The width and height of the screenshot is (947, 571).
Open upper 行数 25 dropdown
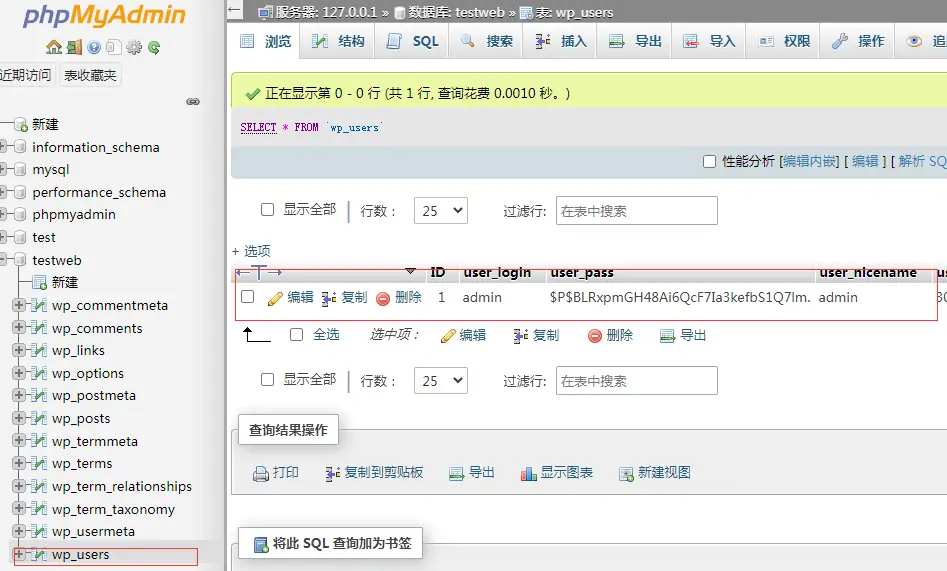[441, 210]
